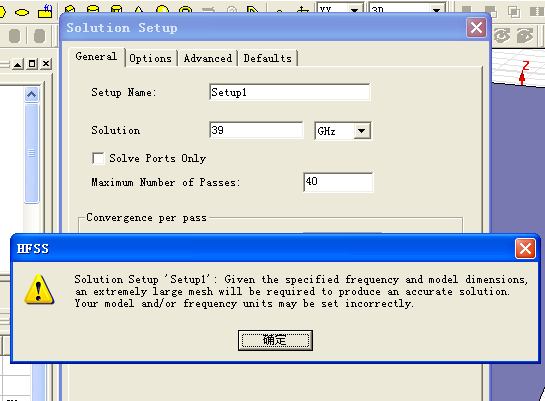The height and width of the screenshot is (401, 545).
Task: Click the second greyed-out octagon toolbar icon
Action: pos(39,36)
